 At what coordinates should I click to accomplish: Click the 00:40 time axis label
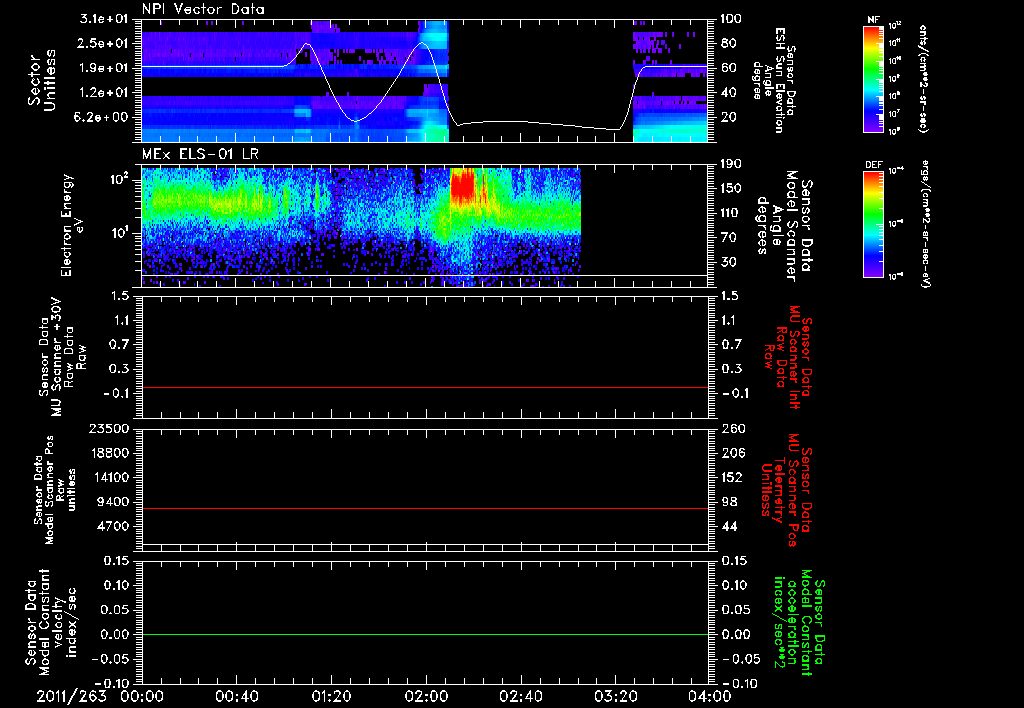pyautogui.click(x=236, y=697)
